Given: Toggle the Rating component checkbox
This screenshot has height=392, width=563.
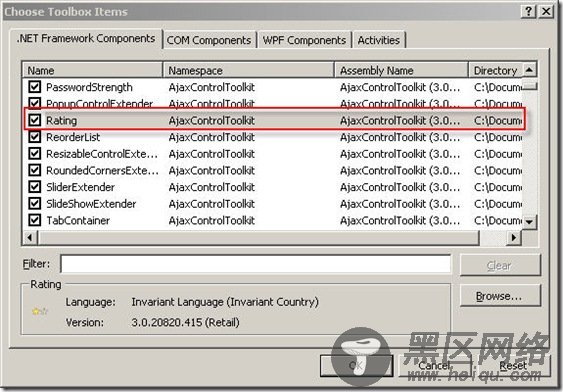Looking at the screenshot, I should click(34, 120).
